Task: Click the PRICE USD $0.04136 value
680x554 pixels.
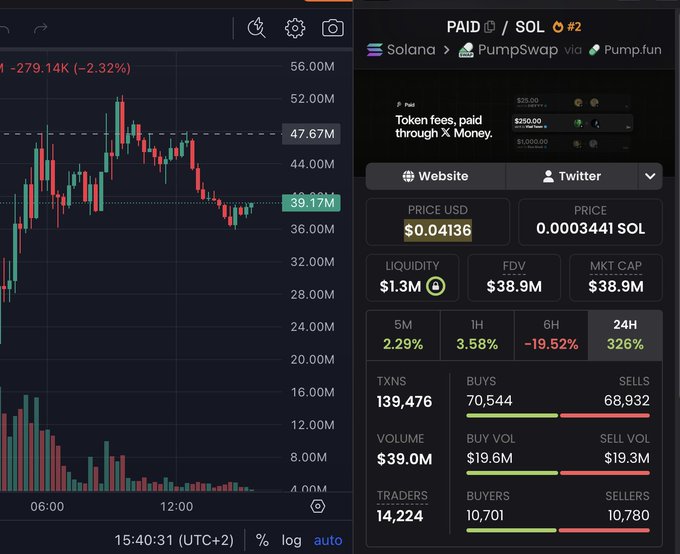Action: tap(438, 230)
